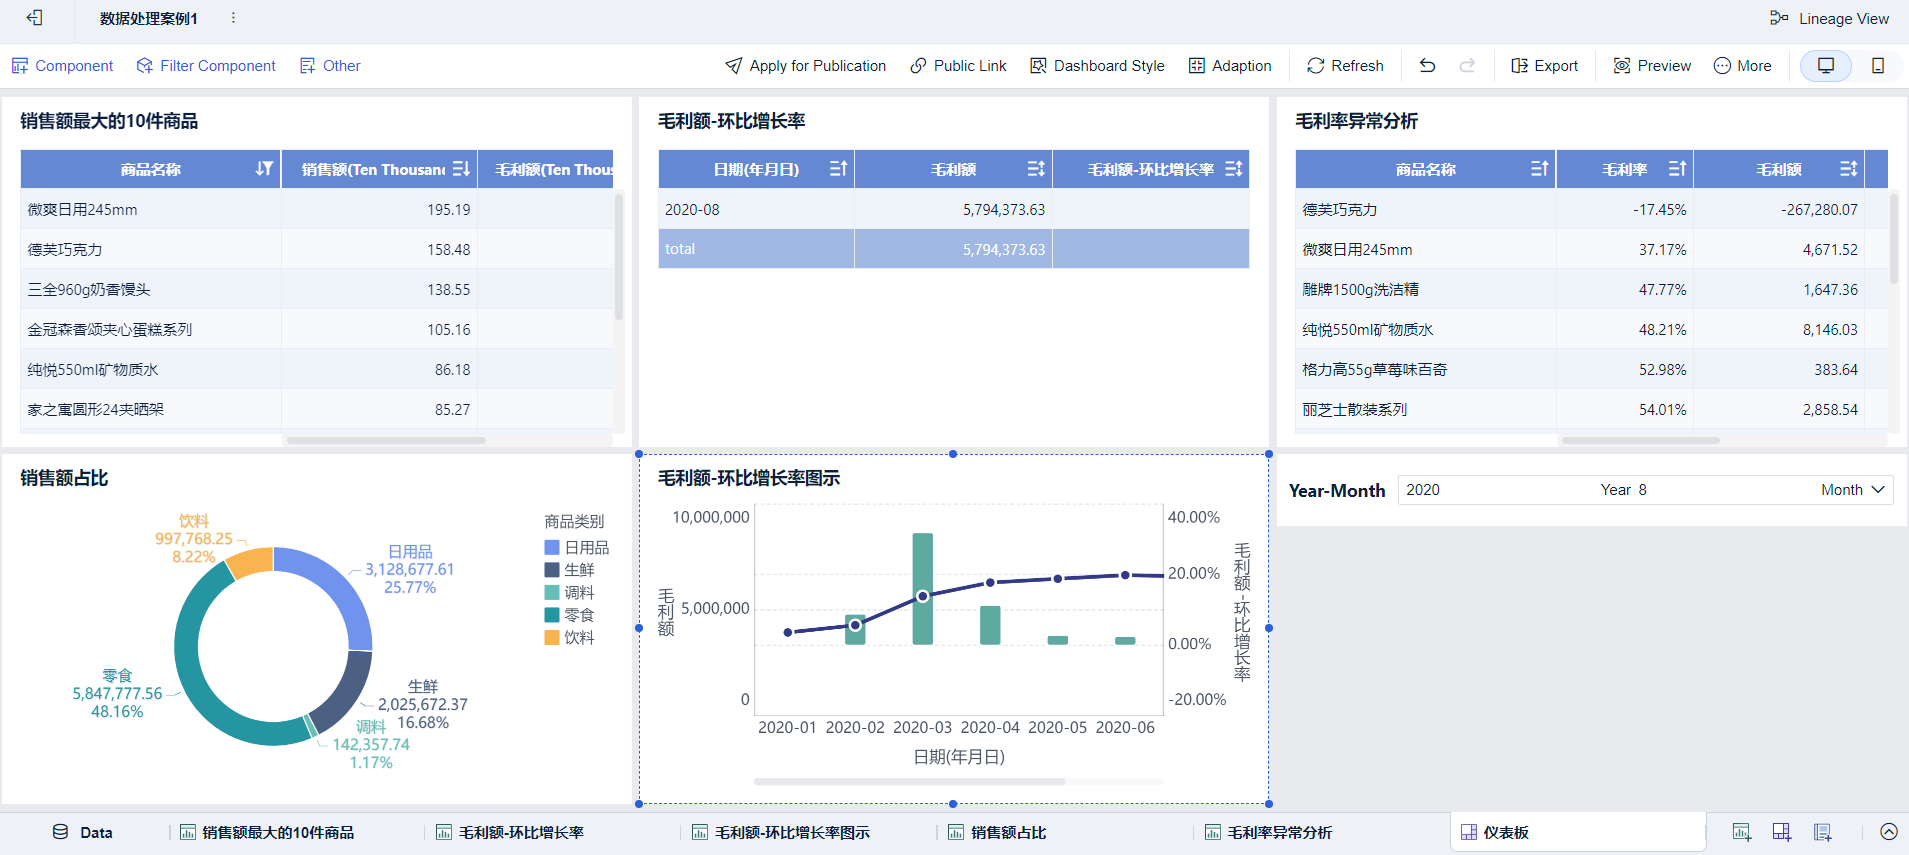Open Lineage View
This screenshot has height=855, width=1909.
tap(1829, 18)
